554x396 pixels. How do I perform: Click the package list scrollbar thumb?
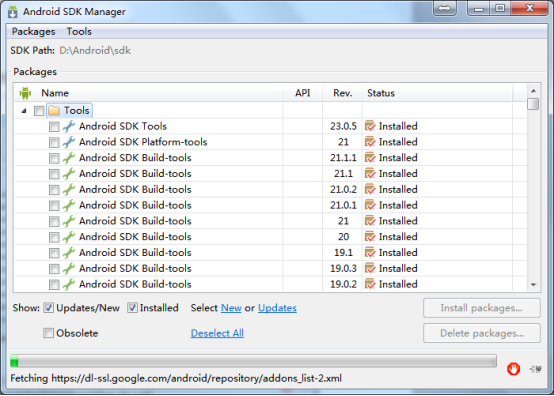(533, 104)
